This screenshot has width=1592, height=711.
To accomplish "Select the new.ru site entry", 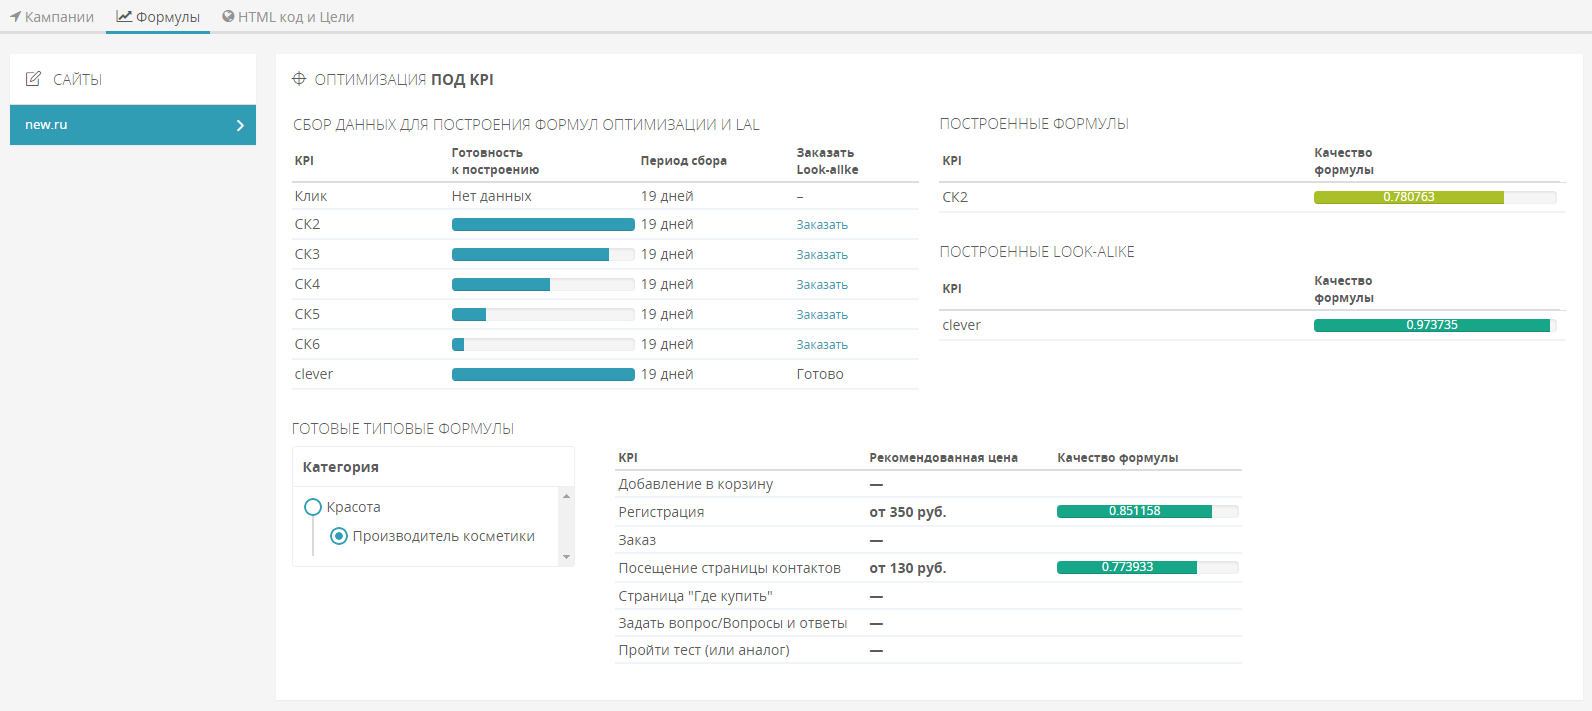I will click(120, 125).
